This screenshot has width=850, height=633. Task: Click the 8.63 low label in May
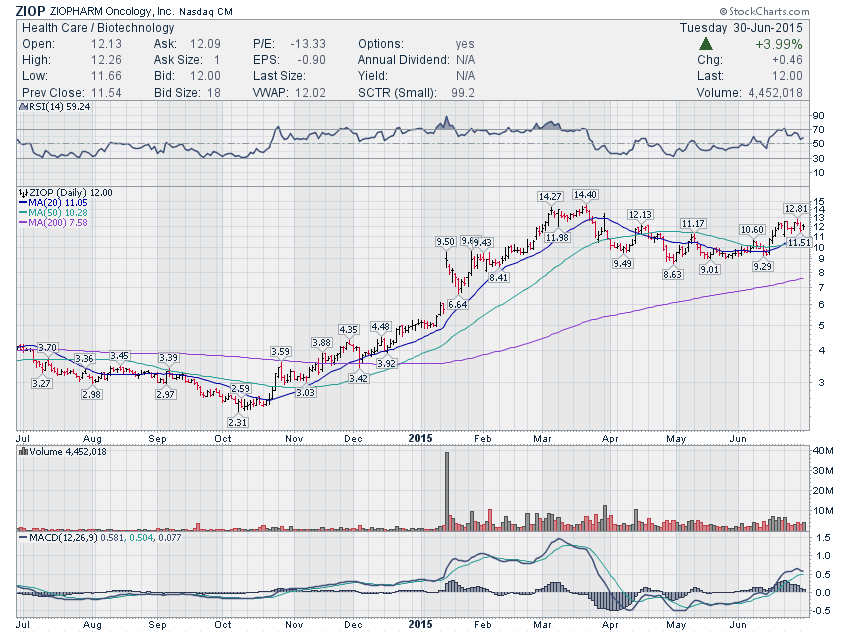click(672, 274)
